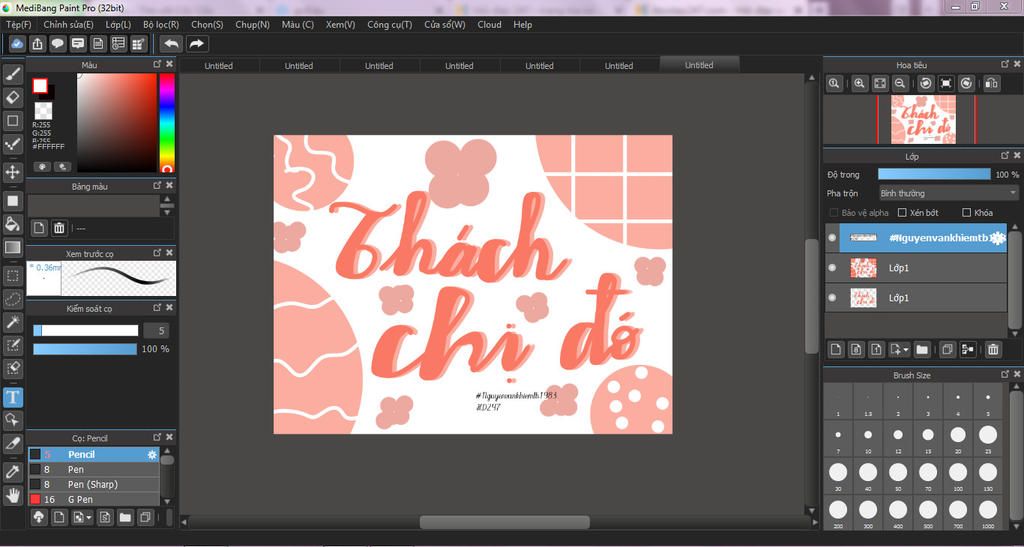Viewport: 1024px width, 547px height.
Task: Select the Brush tool
Action: point(12,74)
